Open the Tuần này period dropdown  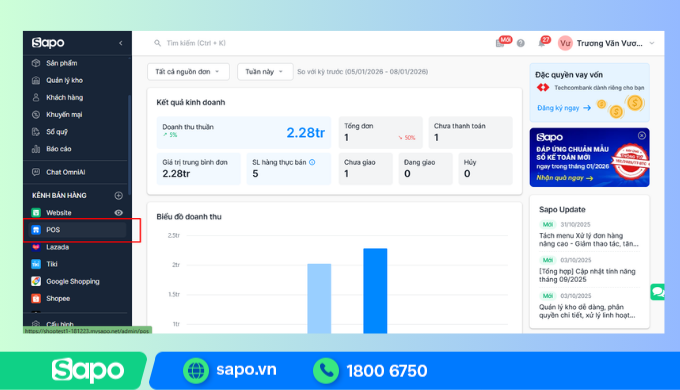(x=265, y=72)
